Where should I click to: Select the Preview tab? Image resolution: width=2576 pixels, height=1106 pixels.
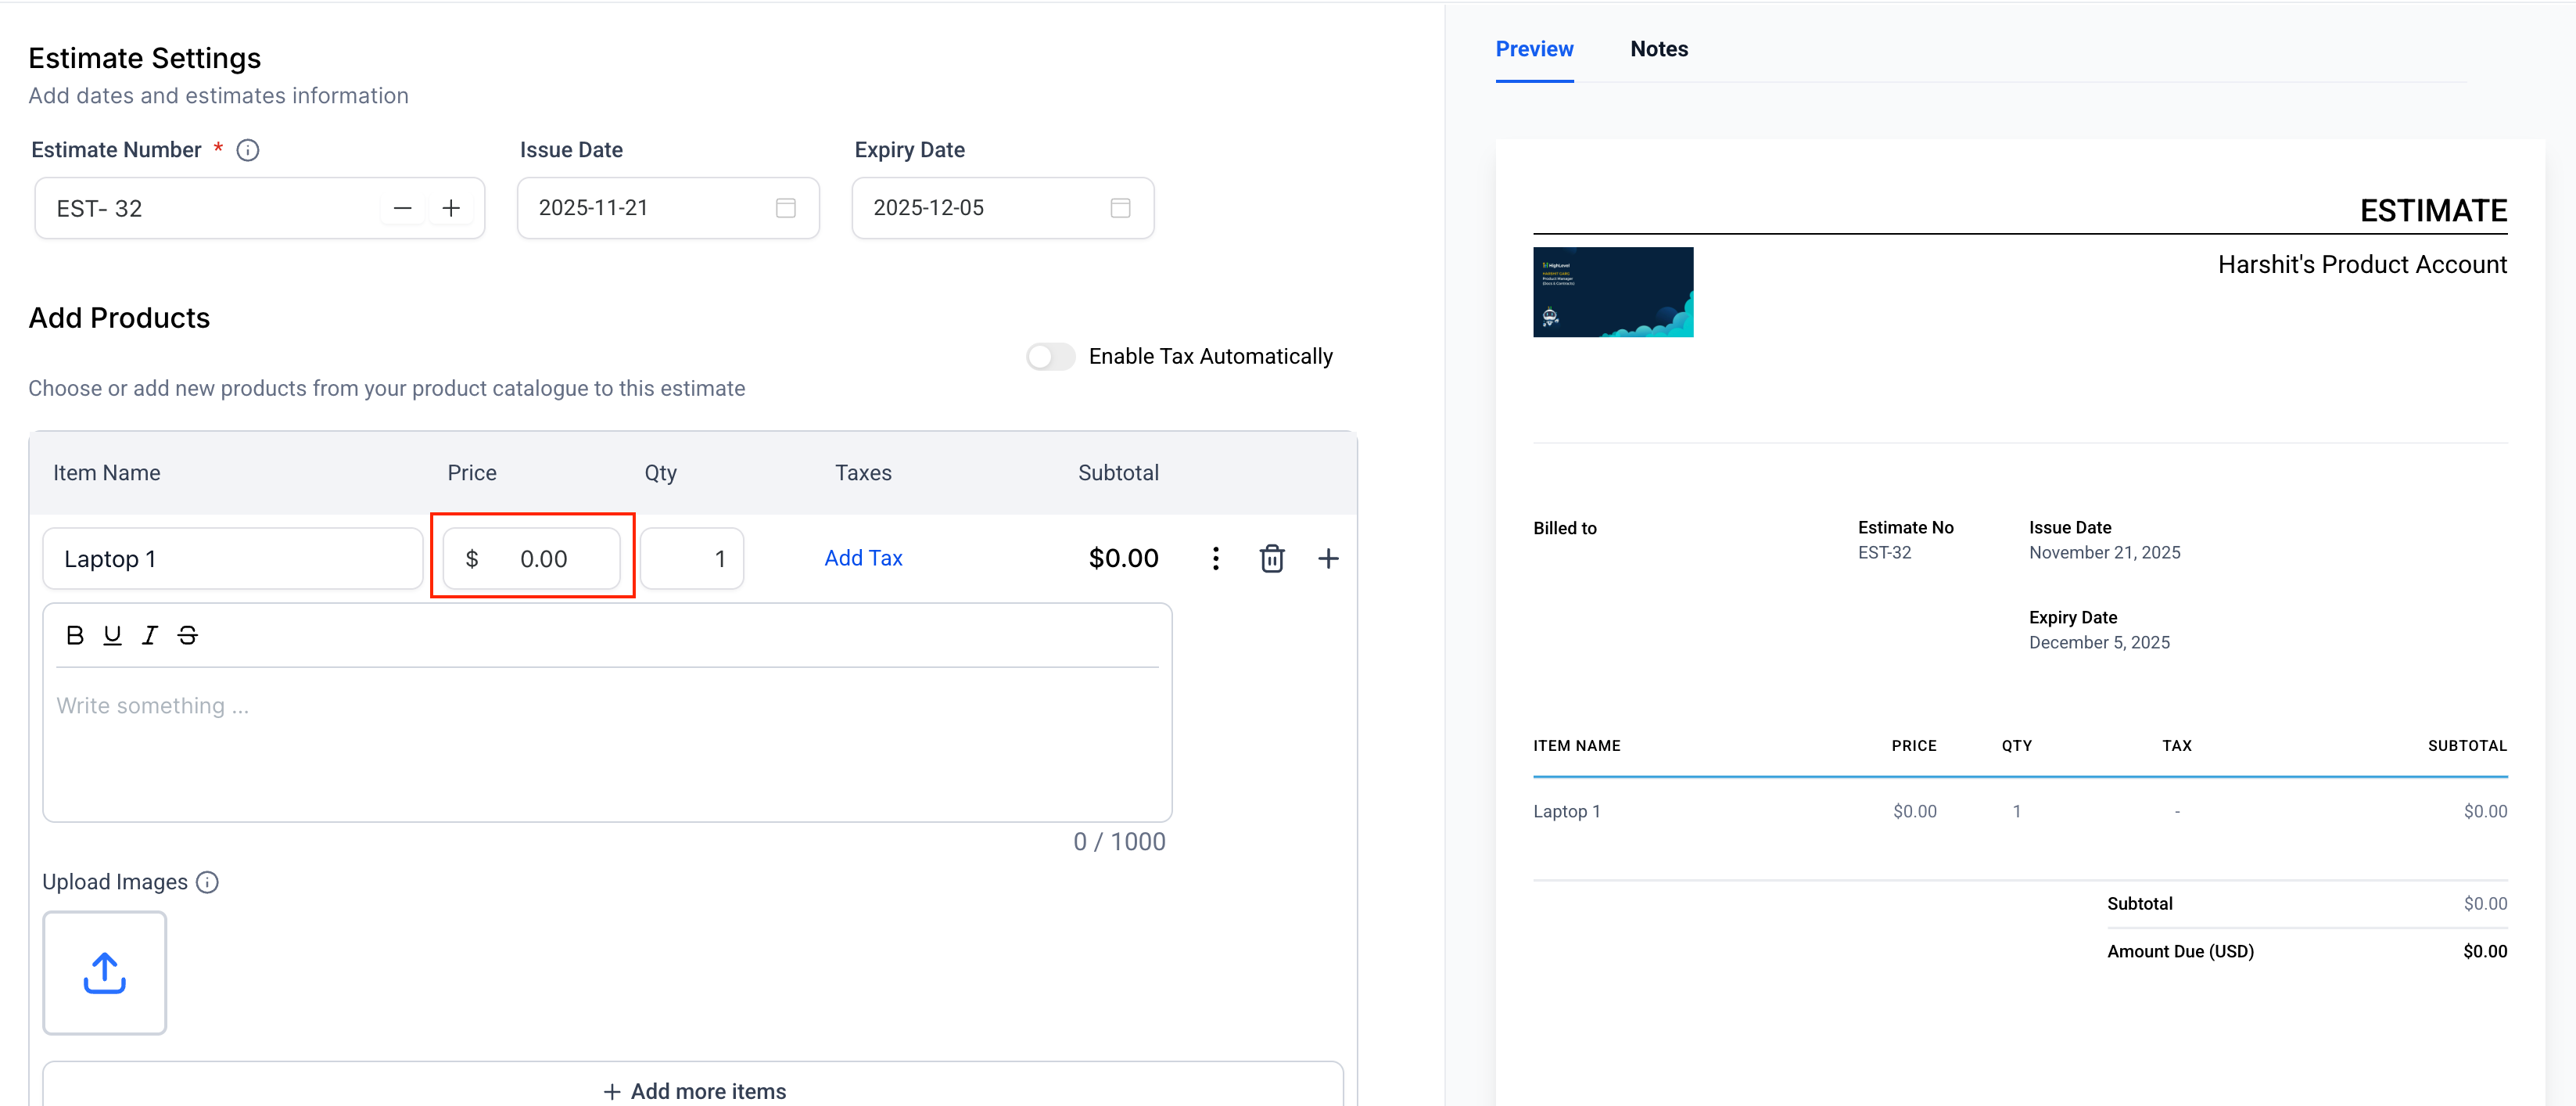1533,49
